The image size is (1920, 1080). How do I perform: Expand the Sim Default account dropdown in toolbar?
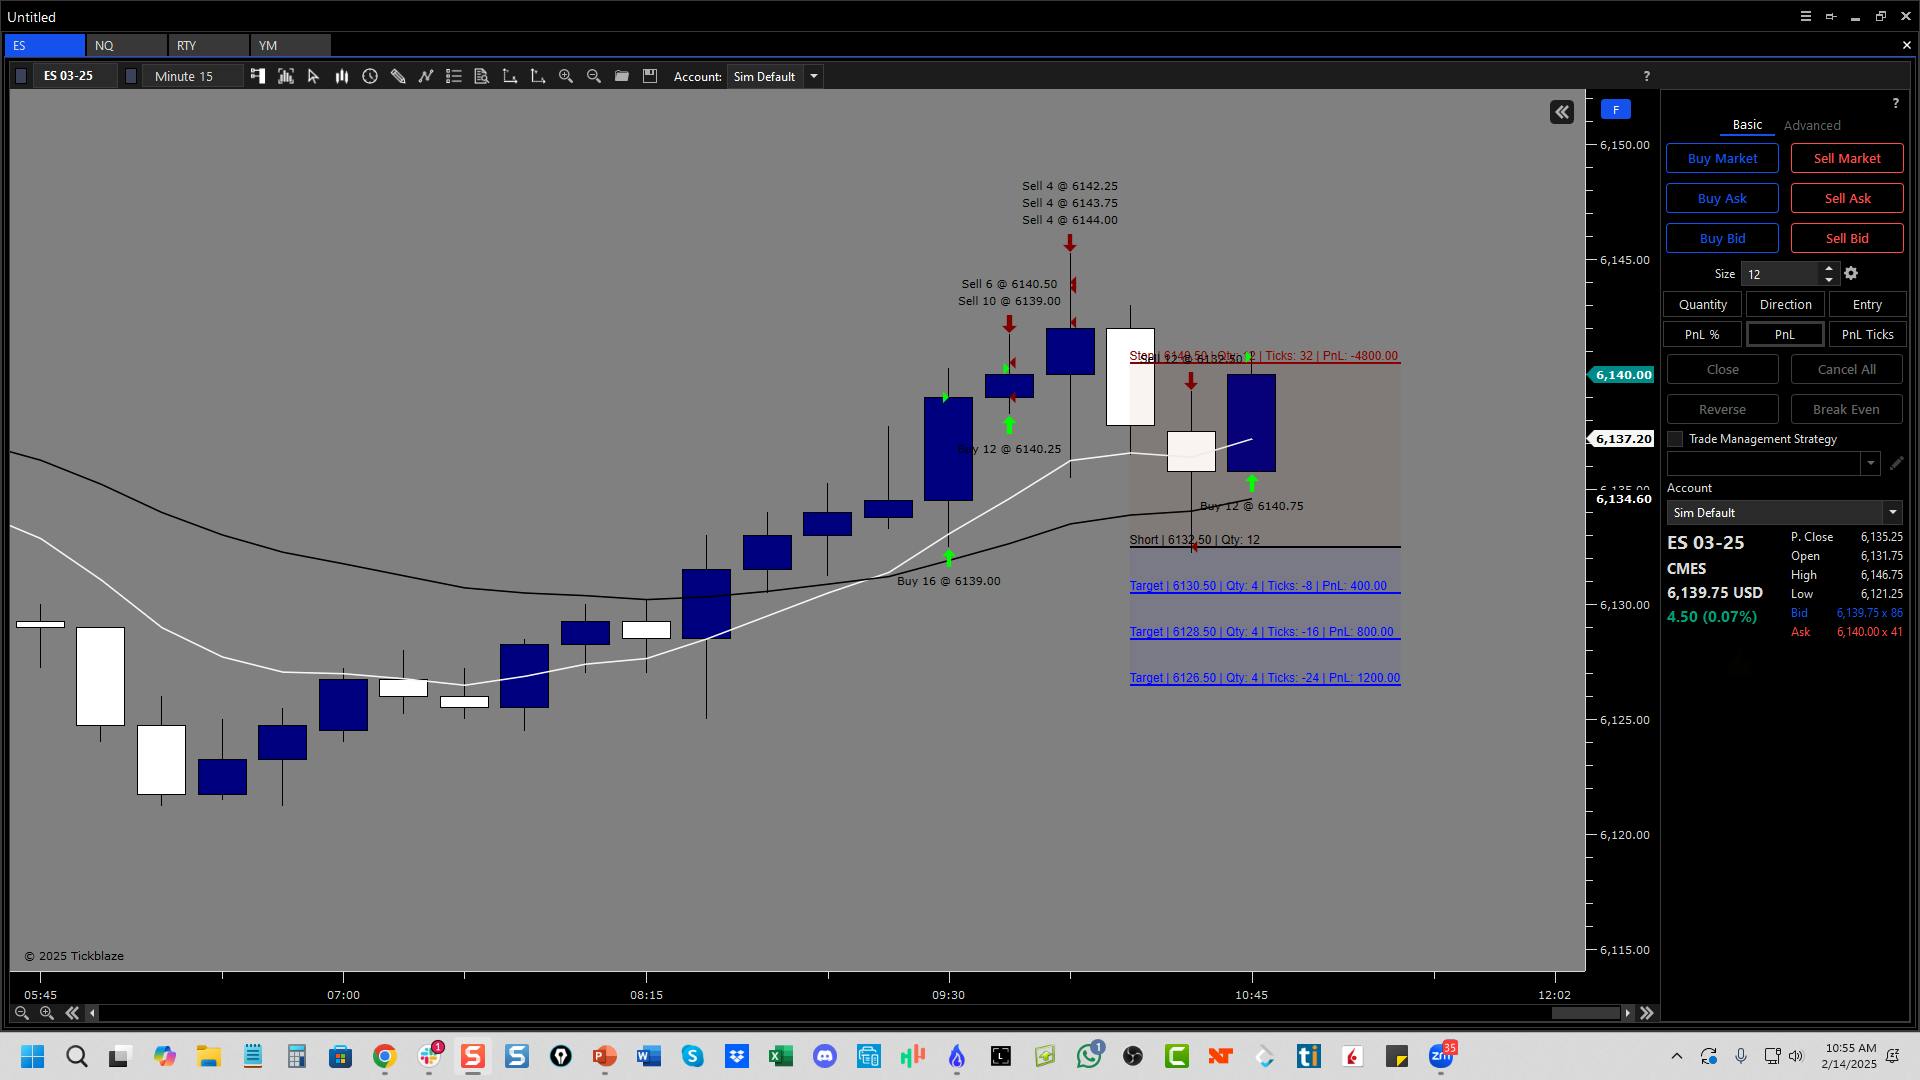pyautogui.click(x=813, y=77)
